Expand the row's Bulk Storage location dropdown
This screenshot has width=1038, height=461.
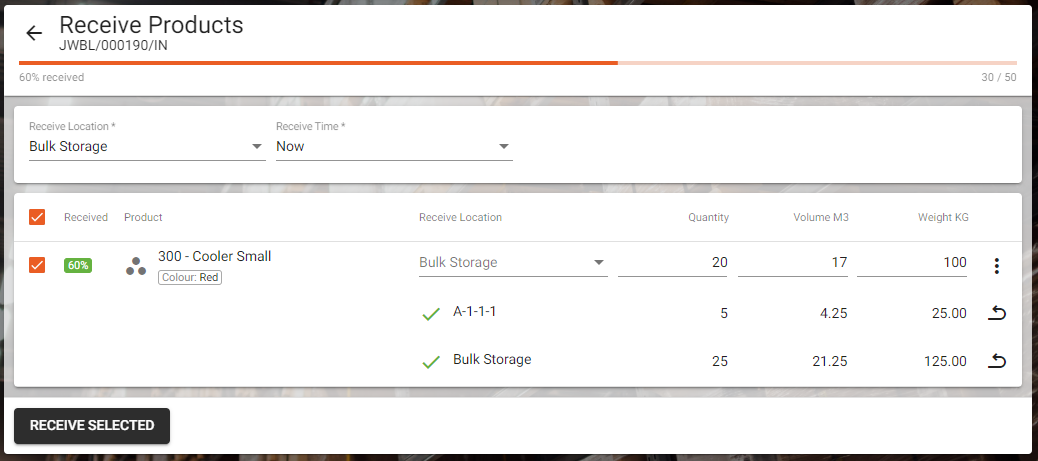tap(513, 263)
